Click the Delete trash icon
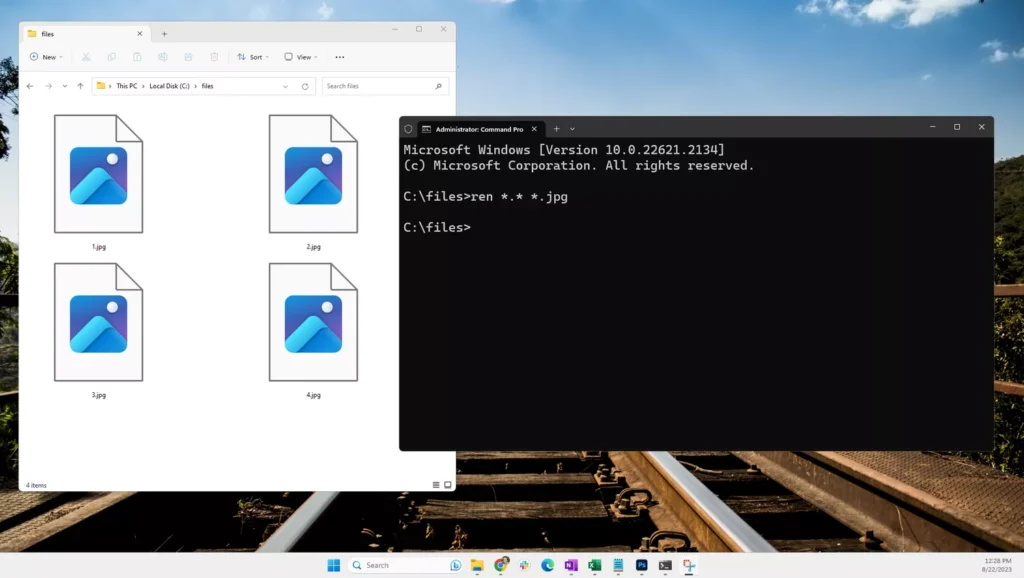The height and width of the screenshot is (578, 1024). coord(214,57)
